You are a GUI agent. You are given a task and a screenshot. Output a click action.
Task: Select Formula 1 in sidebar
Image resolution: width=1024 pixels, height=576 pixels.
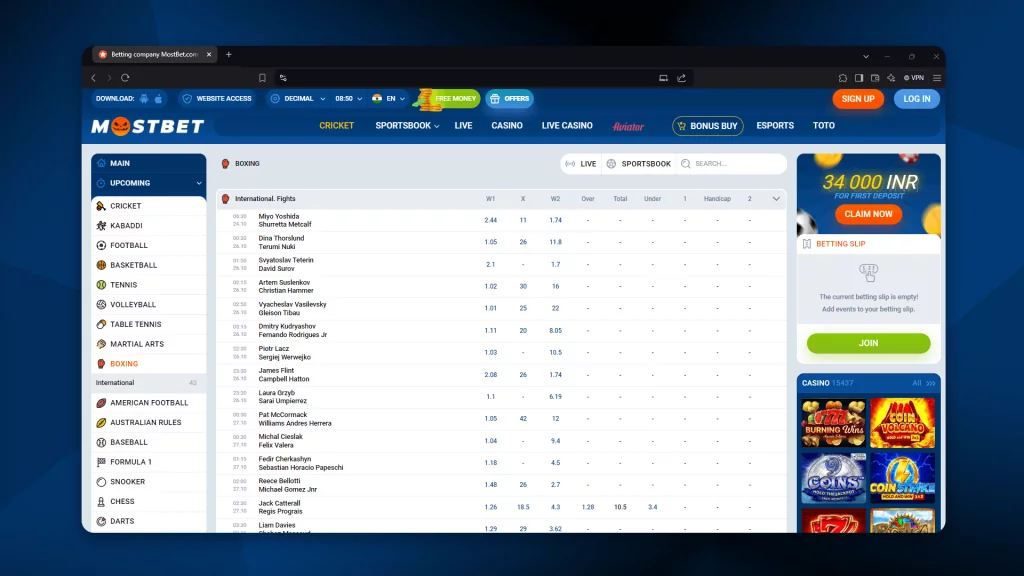coord(149,462)
